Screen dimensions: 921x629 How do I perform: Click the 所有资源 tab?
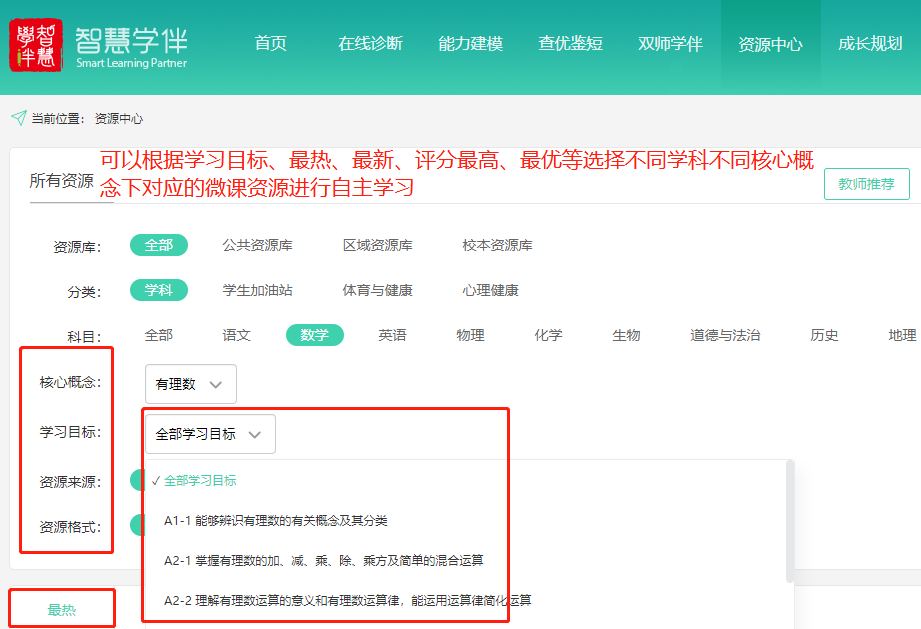click(62, 181)
